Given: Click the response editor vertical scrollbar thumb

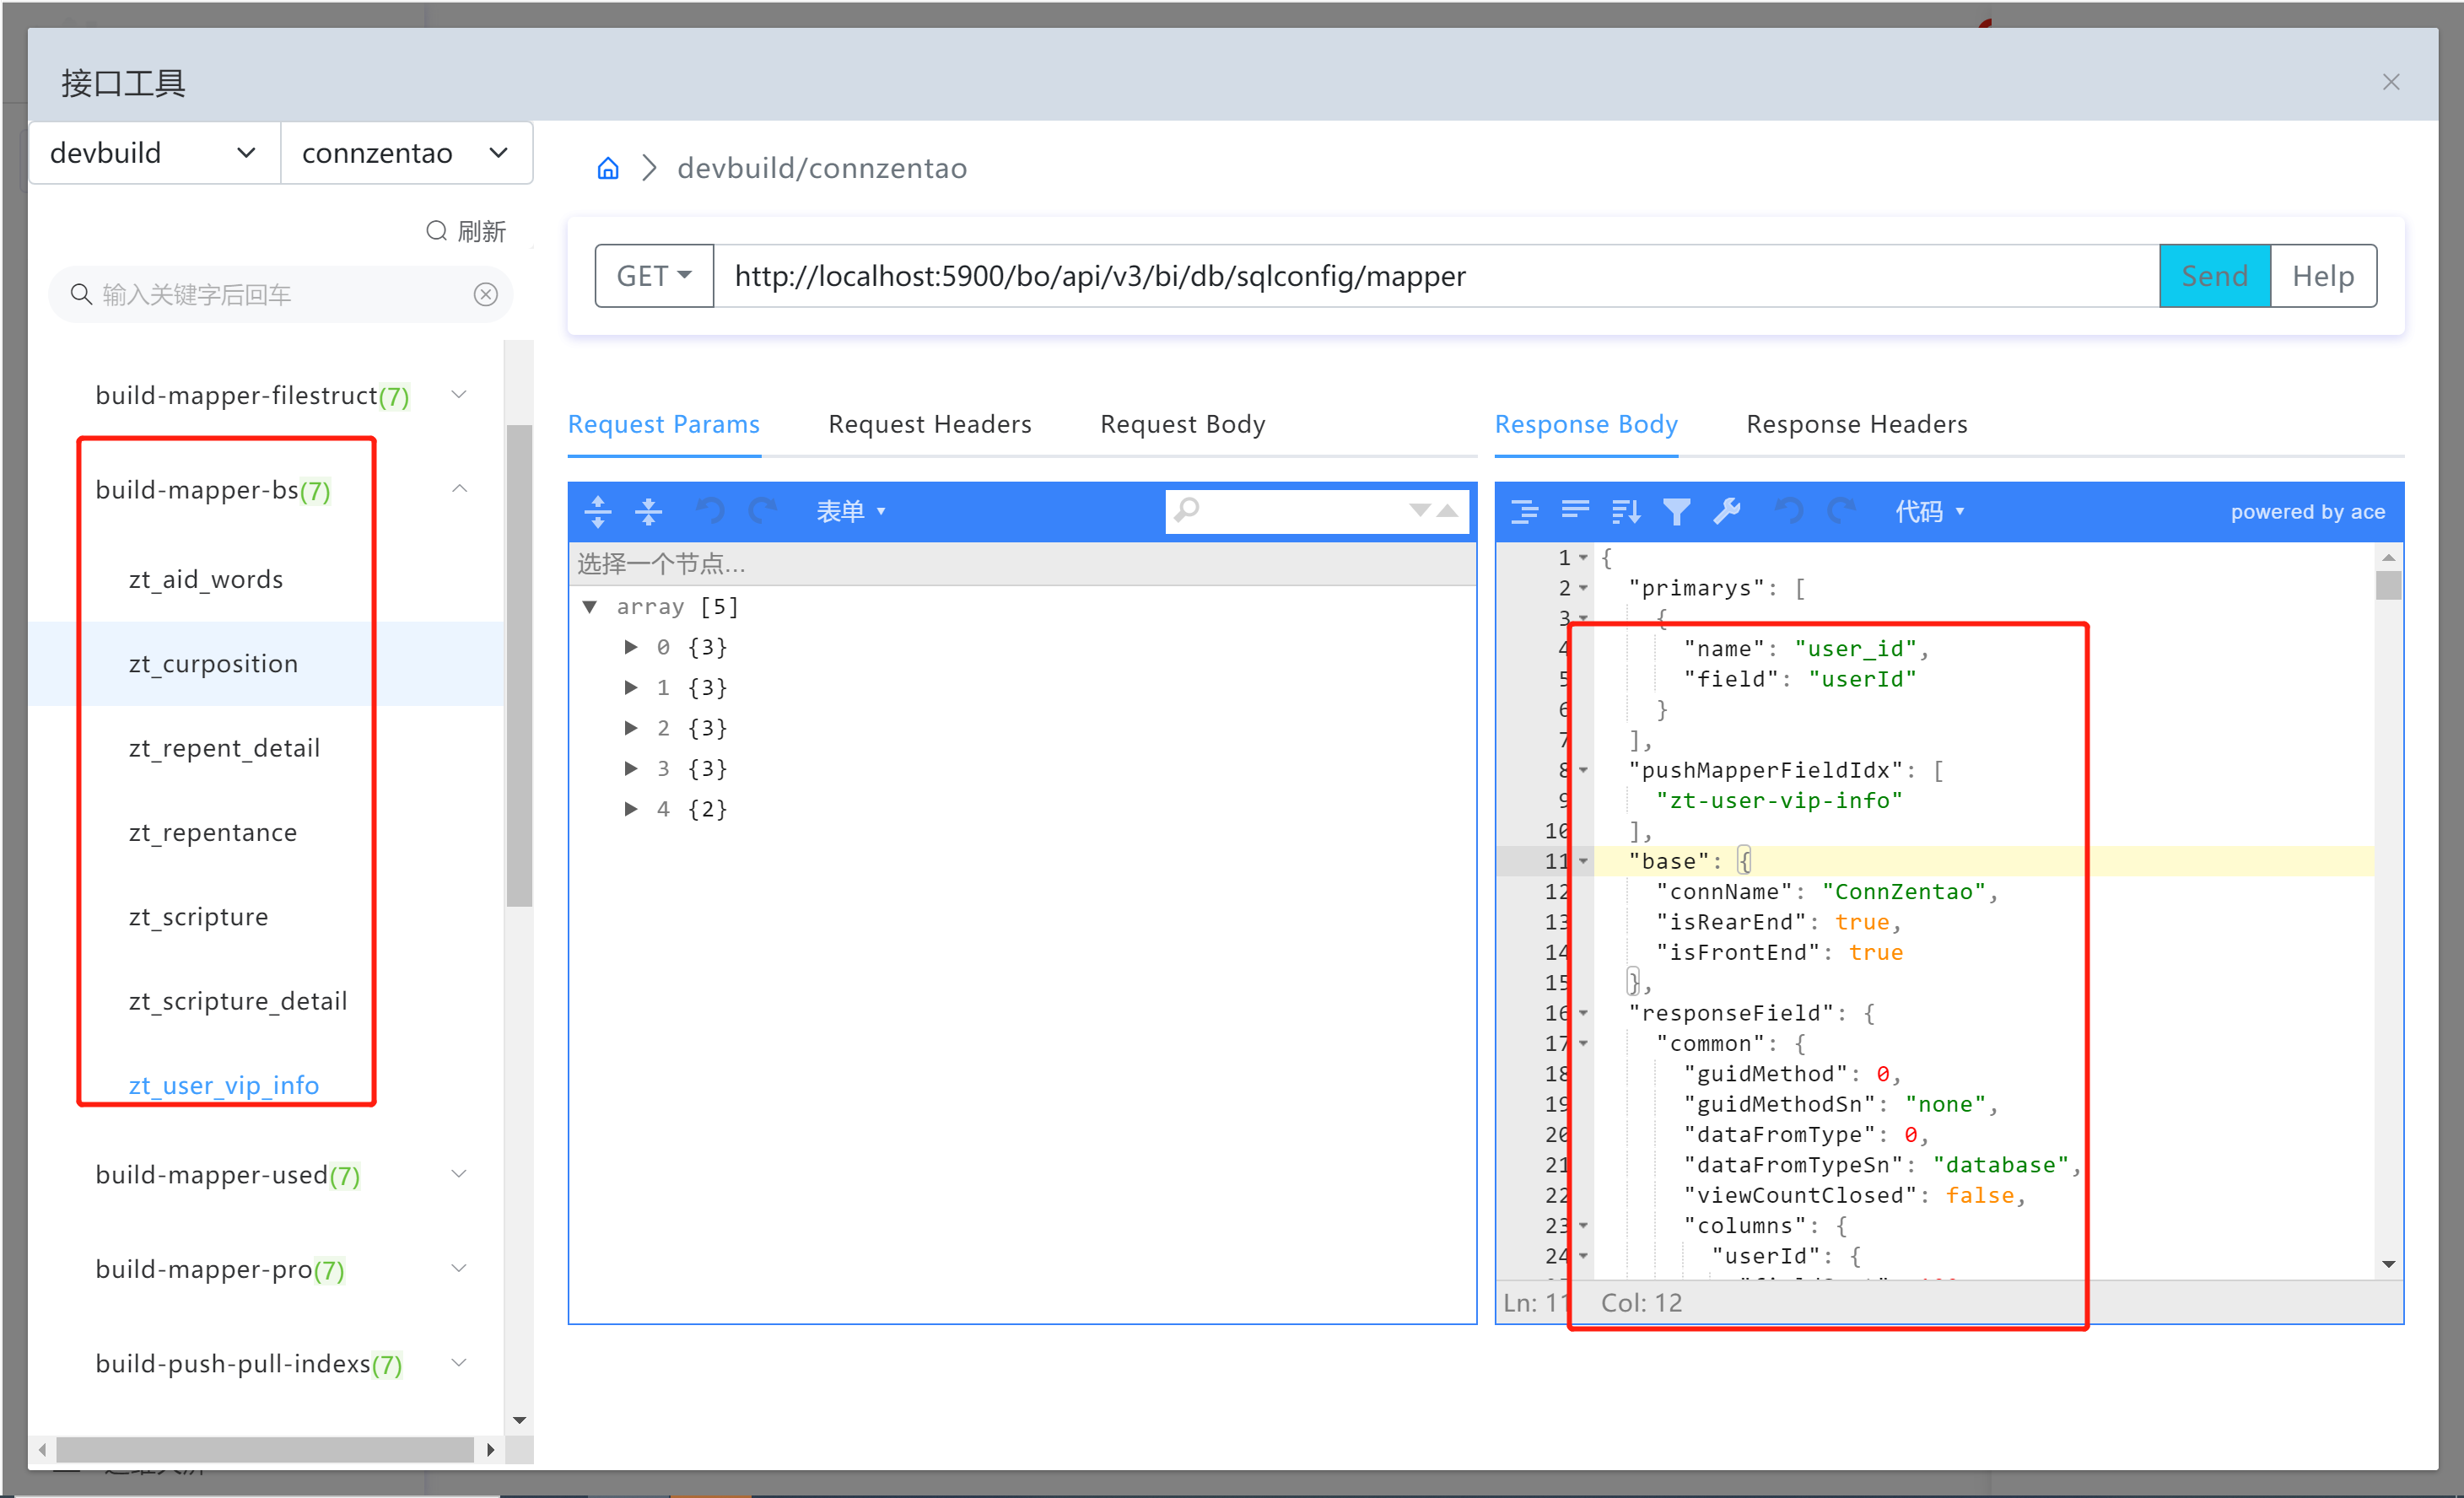Looking at the screenshot, I should [2389, 585].
